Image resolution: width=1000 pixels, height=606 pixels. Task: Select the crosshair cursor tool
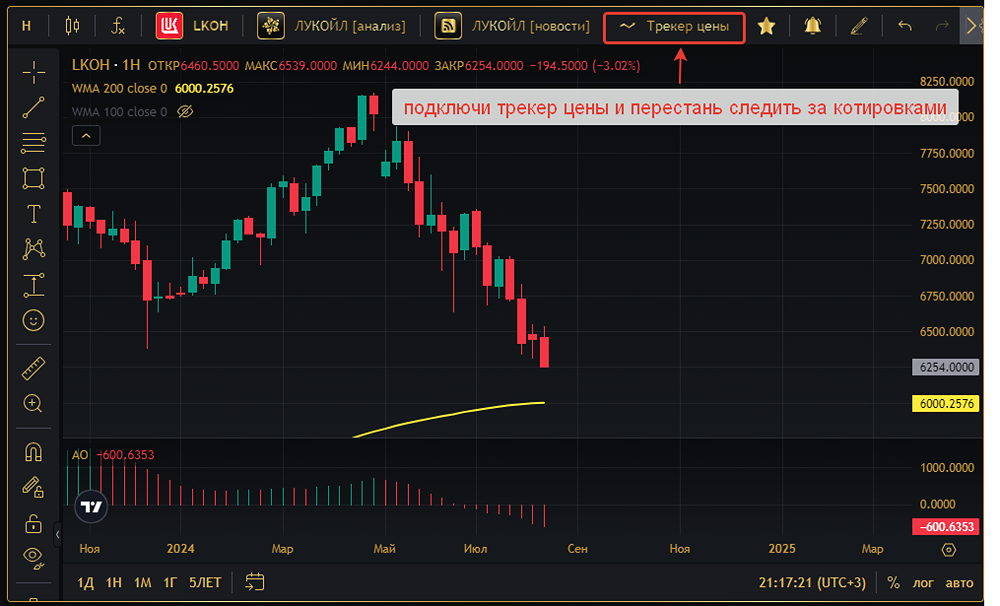pyautogui.click(x=34, y=73)
